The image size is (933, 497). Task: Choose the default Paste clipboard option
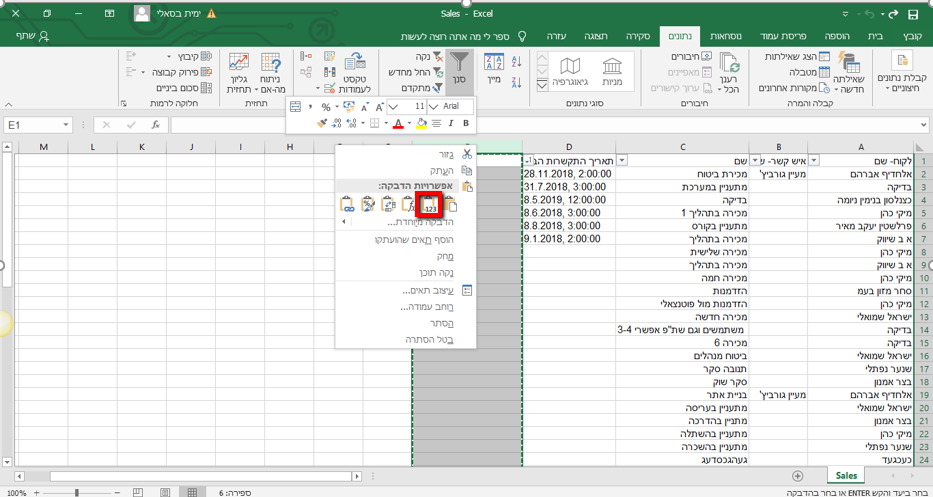[451, 204]
